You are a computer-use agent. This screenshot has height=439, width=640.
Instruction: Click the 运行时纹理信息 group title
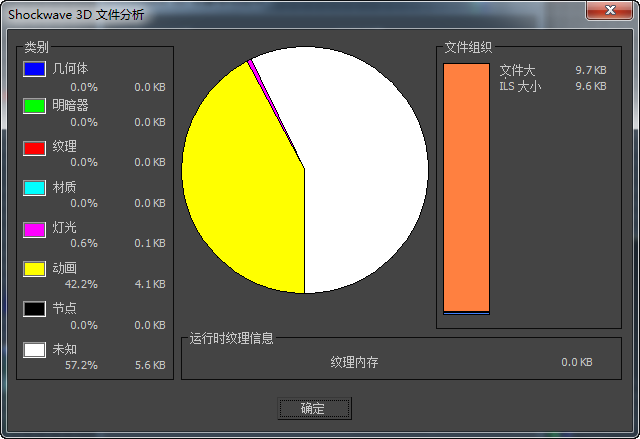pyautogui.click(x=231, y=338)
